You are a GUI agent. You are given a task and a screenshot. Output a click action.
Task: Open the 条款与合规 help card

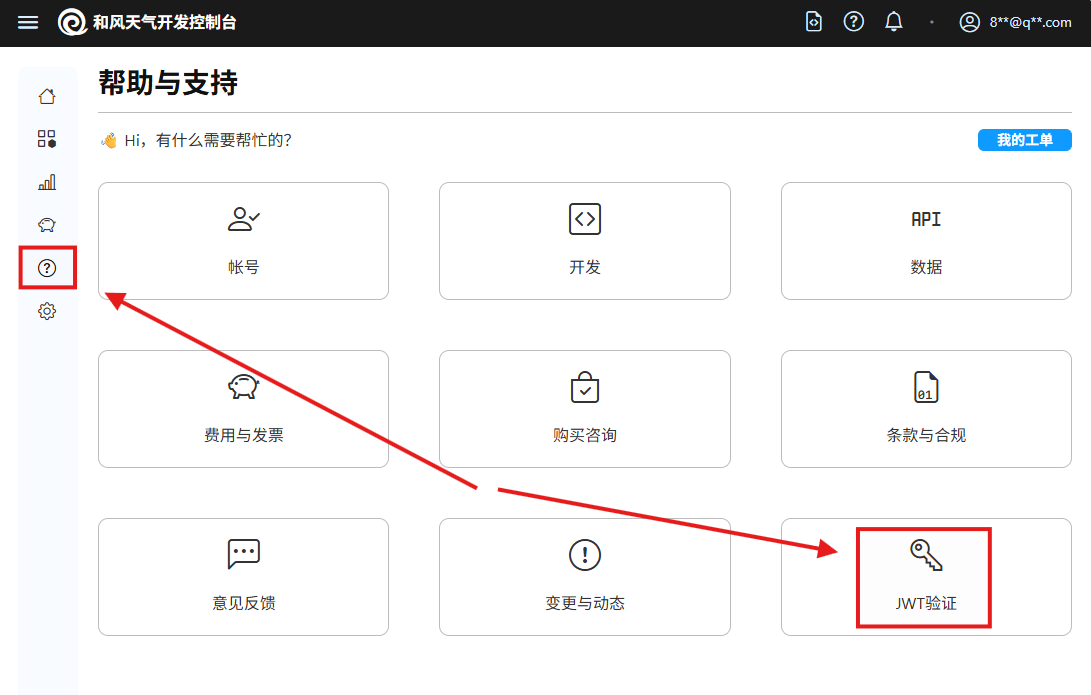pos(926,409)
